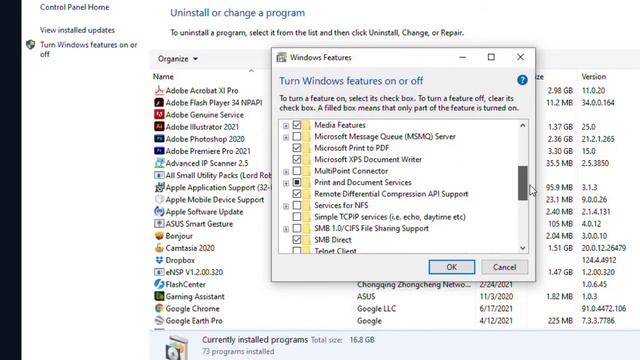640x360 pixels.
Task: Expand Microsoft Message Queue (MSMQ) Server node
Action: (286, 137)
